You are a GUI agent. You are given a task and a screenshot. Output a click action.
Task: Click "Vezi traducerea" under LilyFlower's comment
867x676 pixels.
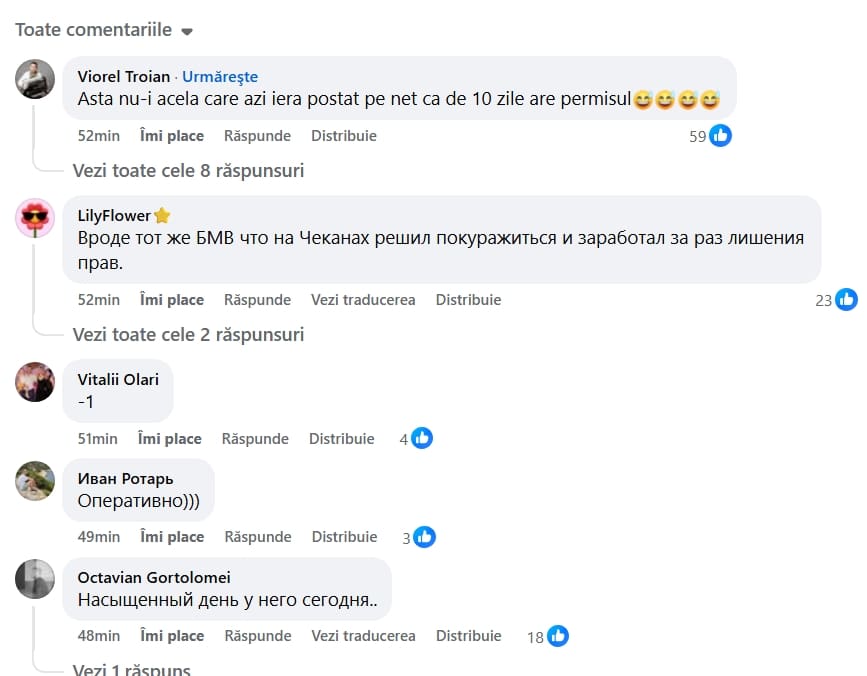[x=363, y=300]
